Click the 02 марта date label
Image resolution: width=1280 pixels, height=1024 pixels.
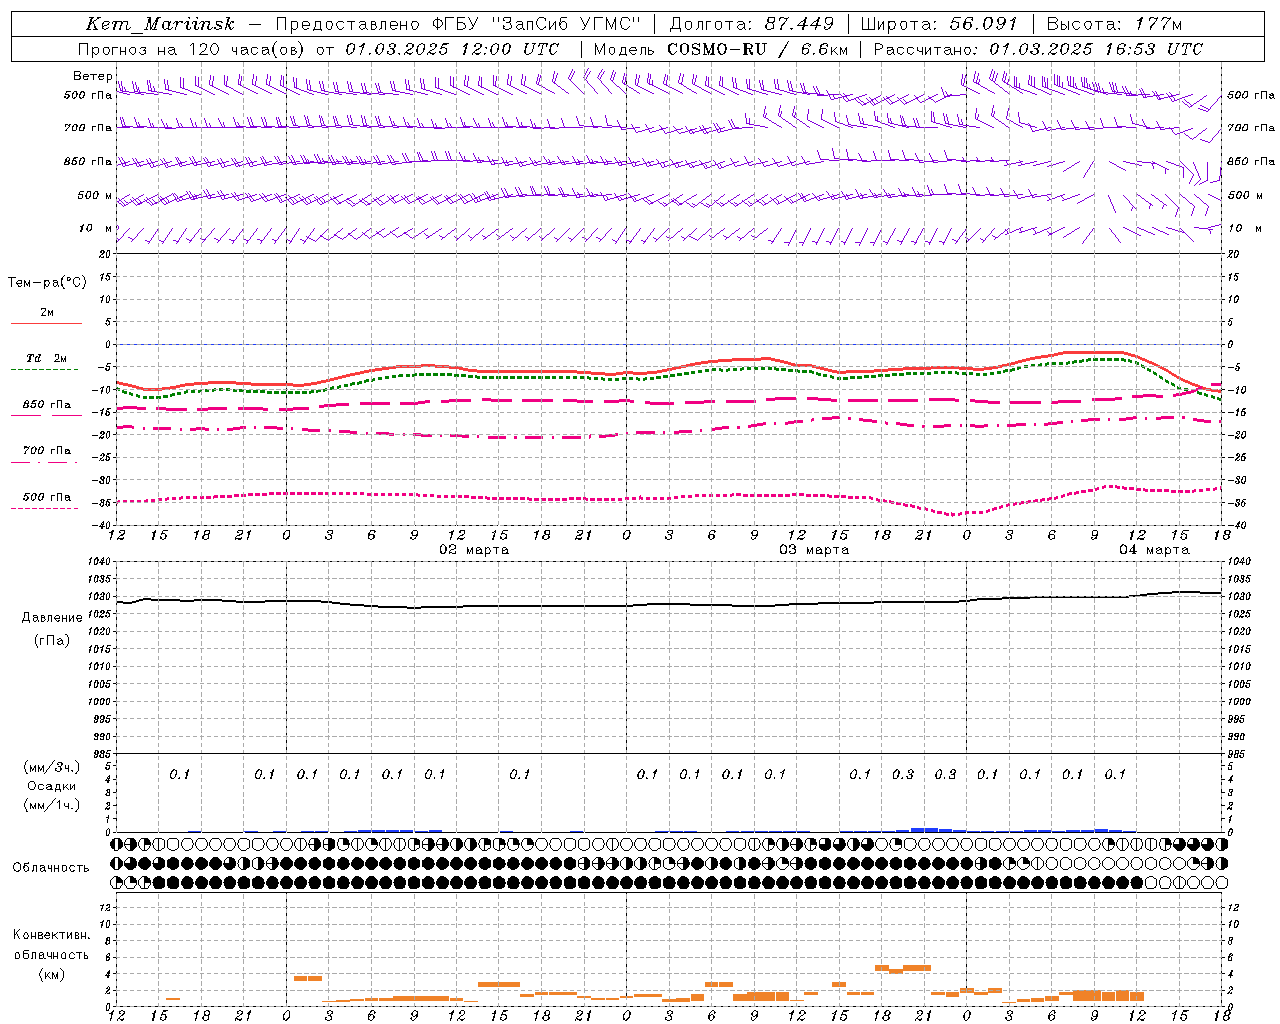click(474, 550)
